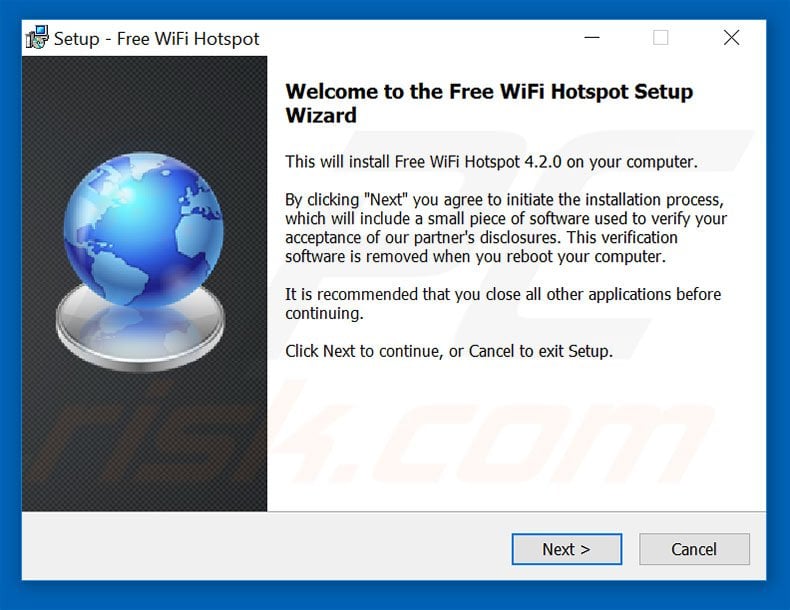Click "Click Next to continue, or Cancel to exit Setup."

click(449, 351)
